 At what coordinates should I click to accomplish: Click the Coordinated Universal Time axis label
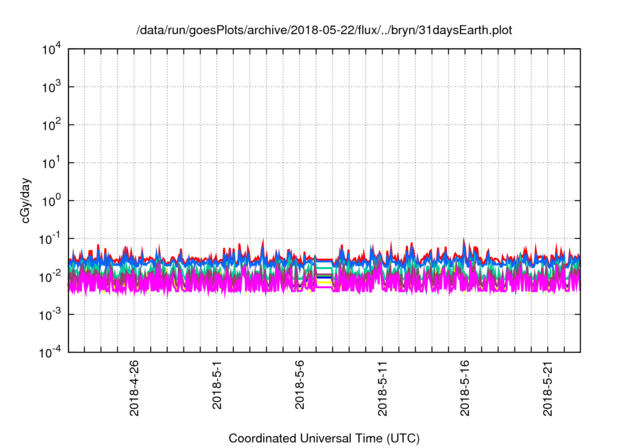[322, 438]
